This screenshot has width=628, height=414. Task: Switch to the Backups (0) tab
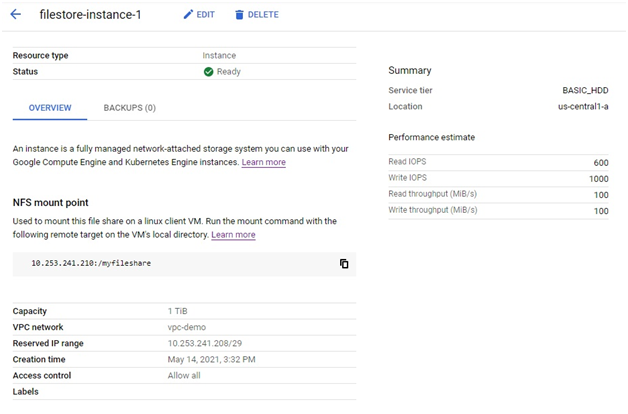(x=129, y=108)
